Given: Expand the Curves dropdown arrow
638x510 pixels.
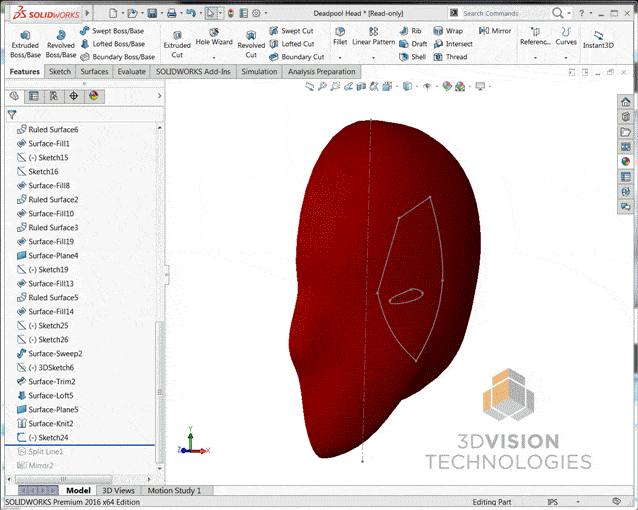Looking at the screenshot, I should click(566, 58).
